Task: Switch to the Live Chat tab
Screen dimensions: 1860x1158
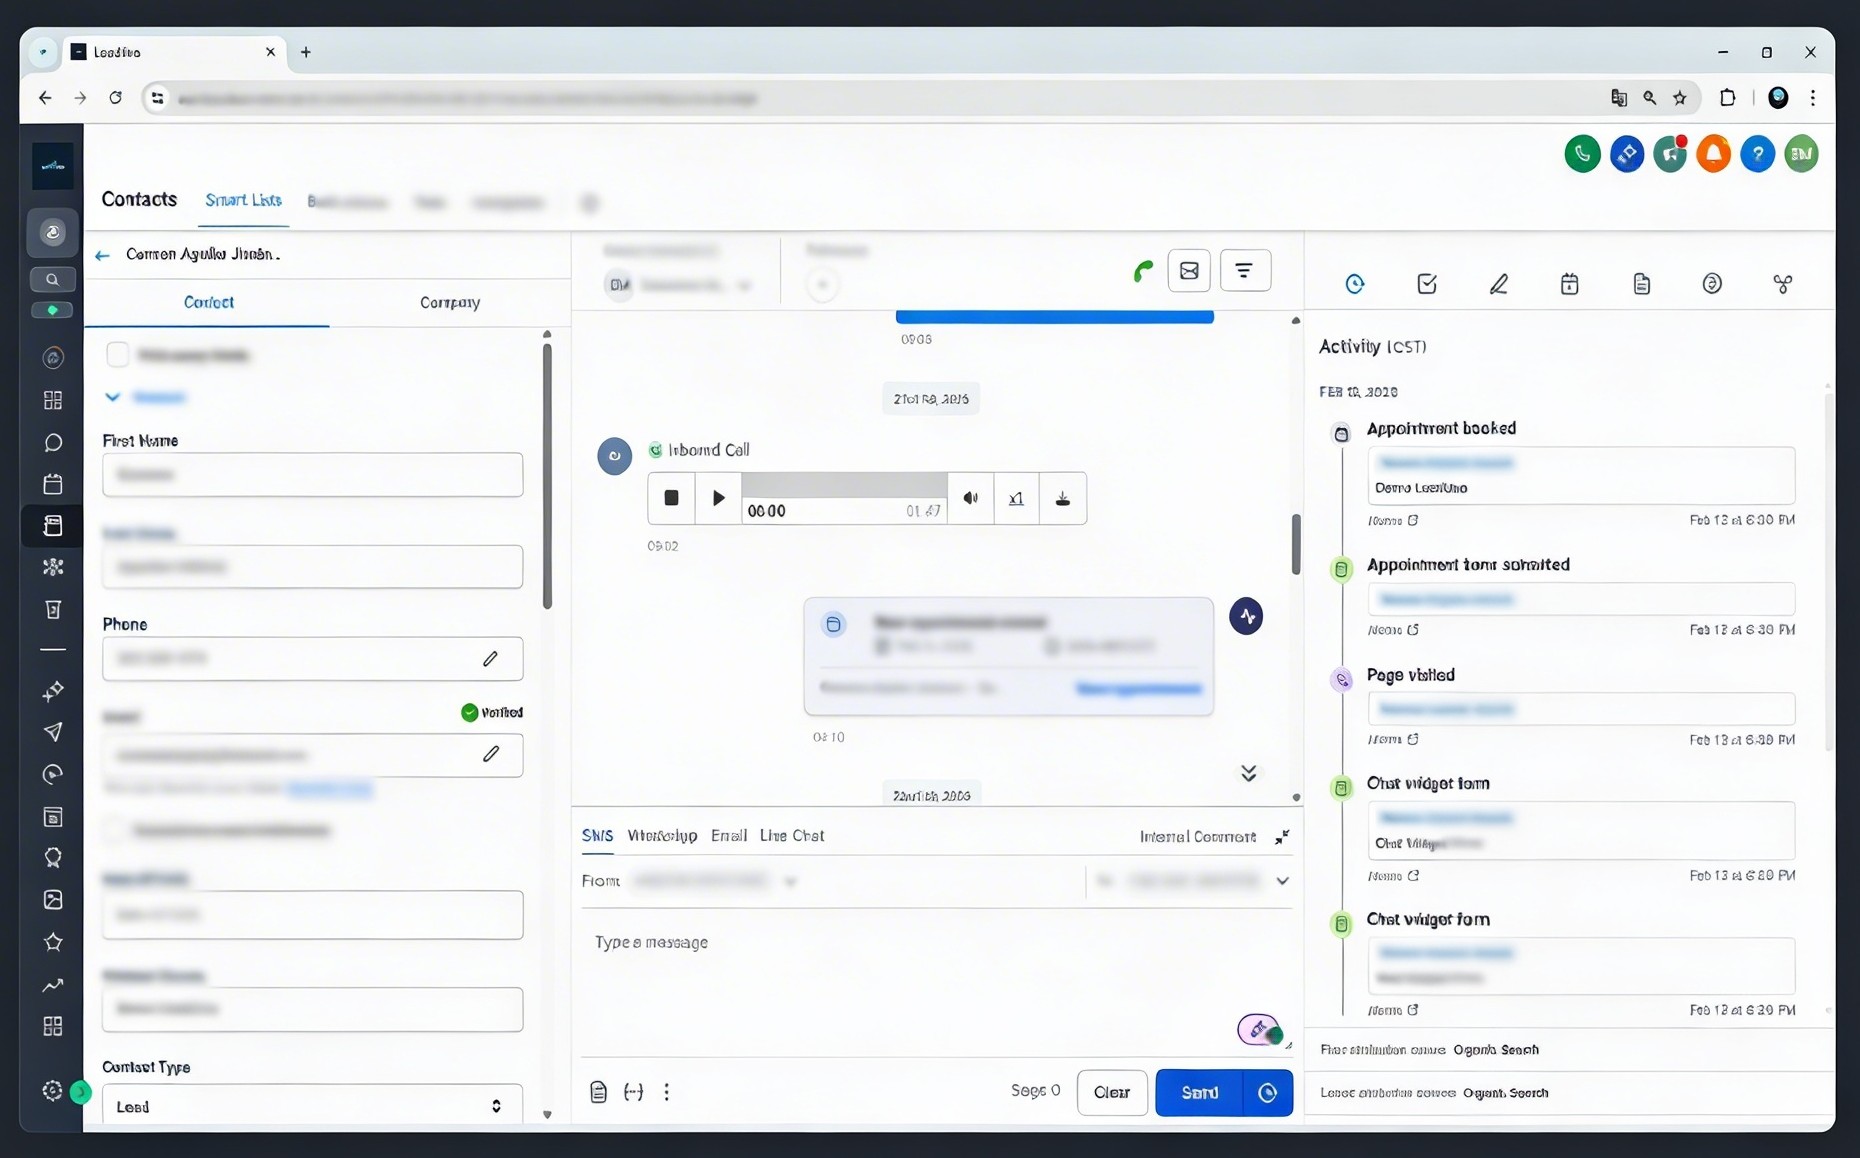Action: coord(792,836)
